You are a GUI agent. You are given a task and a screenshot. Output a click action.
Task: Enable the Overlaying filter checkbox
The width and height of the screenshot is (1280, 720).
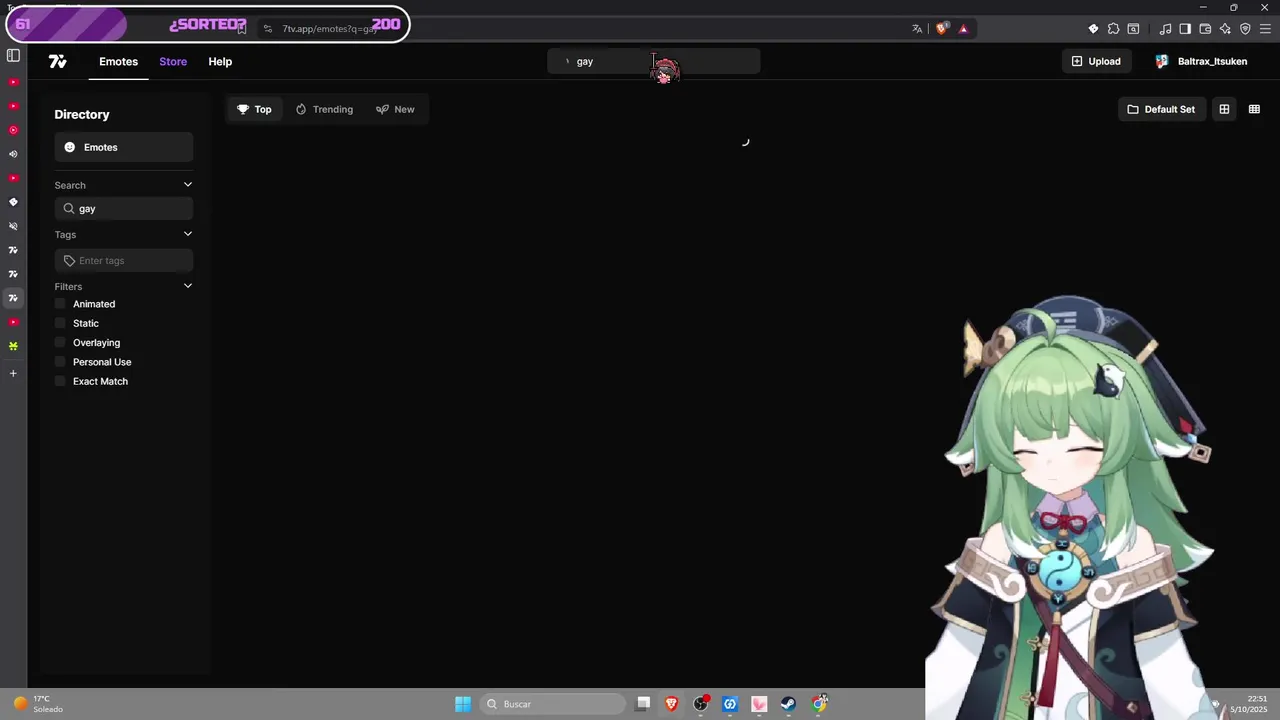(x=60, y=343)
